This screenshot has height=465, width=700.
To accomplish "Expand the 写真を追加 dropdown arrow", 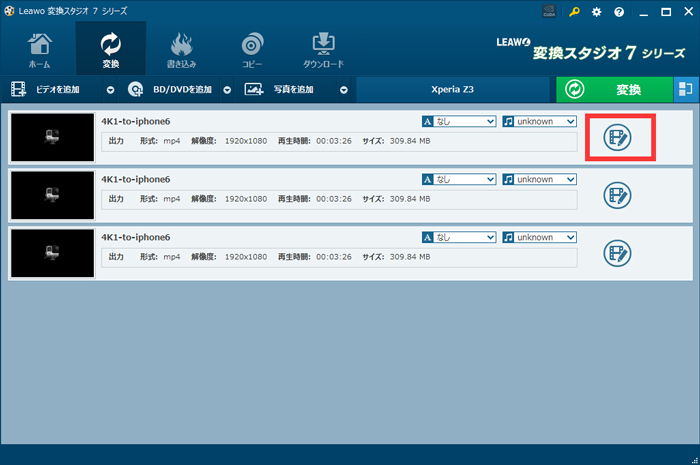I will click(x=343, y=90).
